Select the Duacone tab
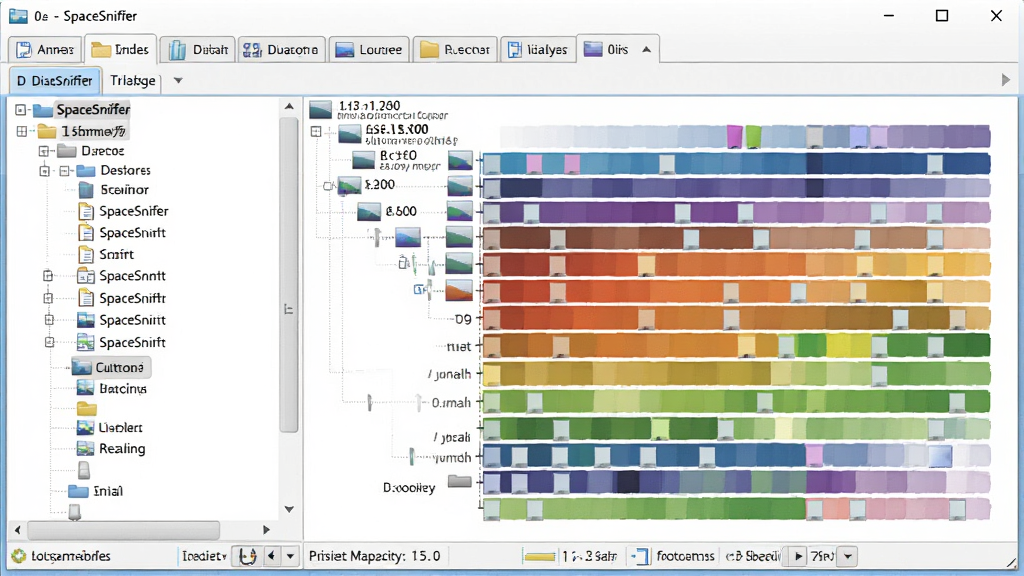 pyautogui.click(x=281, y=50)
